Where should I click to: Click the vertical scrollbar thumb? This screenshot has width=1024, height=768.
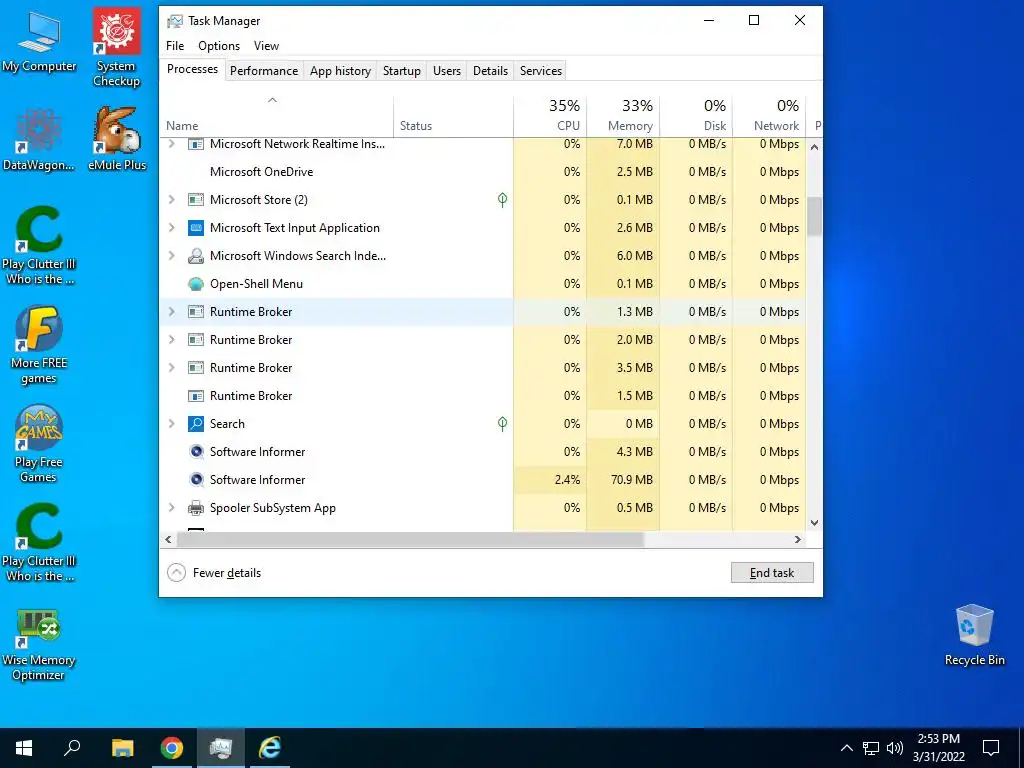coord(814,216)
